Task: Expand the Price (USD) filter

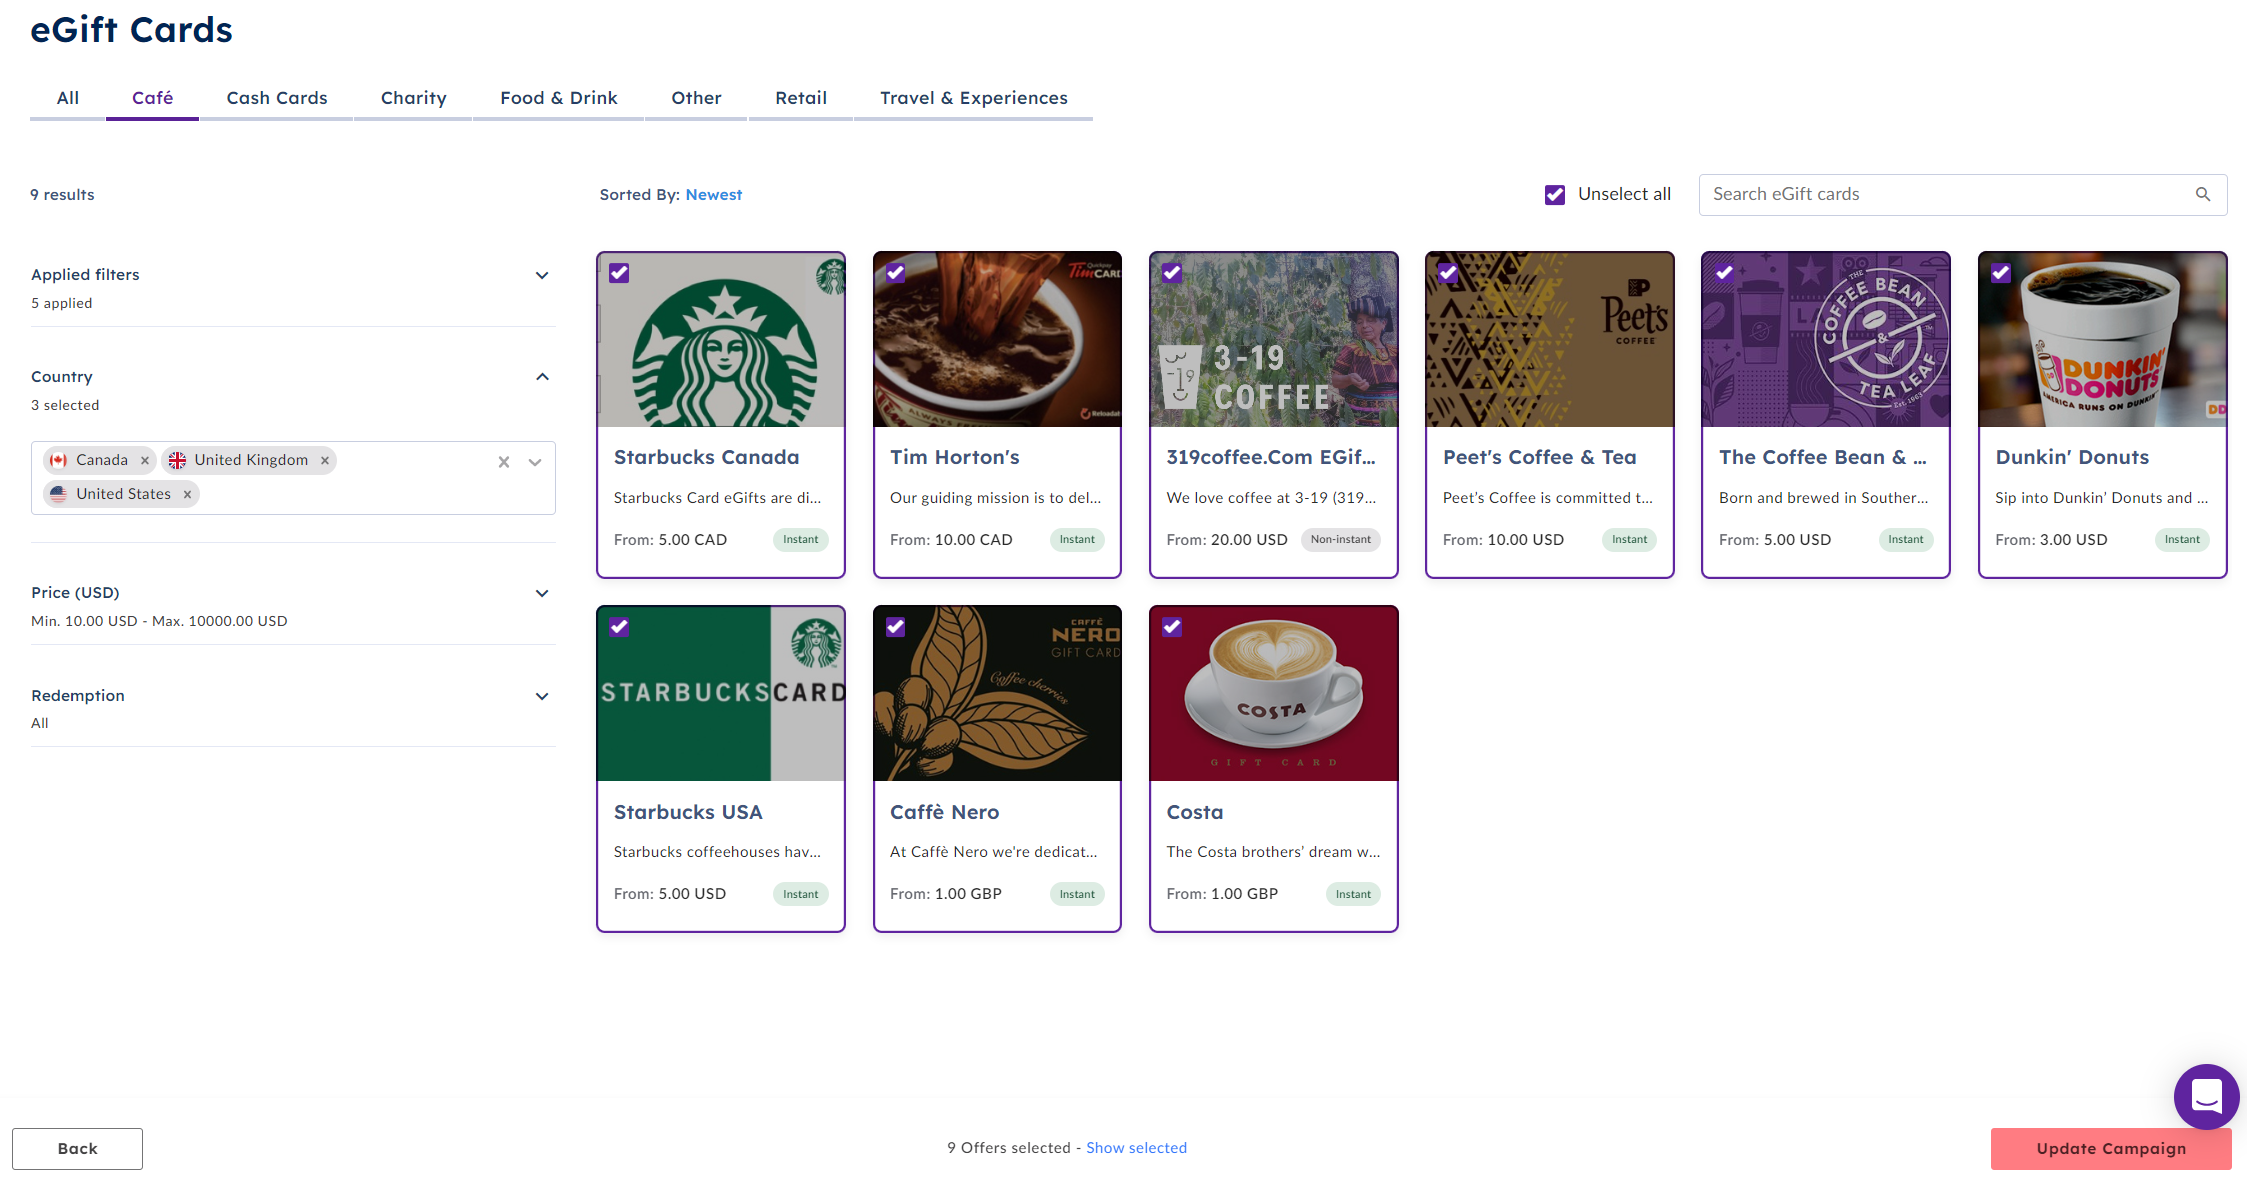Action: tap(542, 593)
